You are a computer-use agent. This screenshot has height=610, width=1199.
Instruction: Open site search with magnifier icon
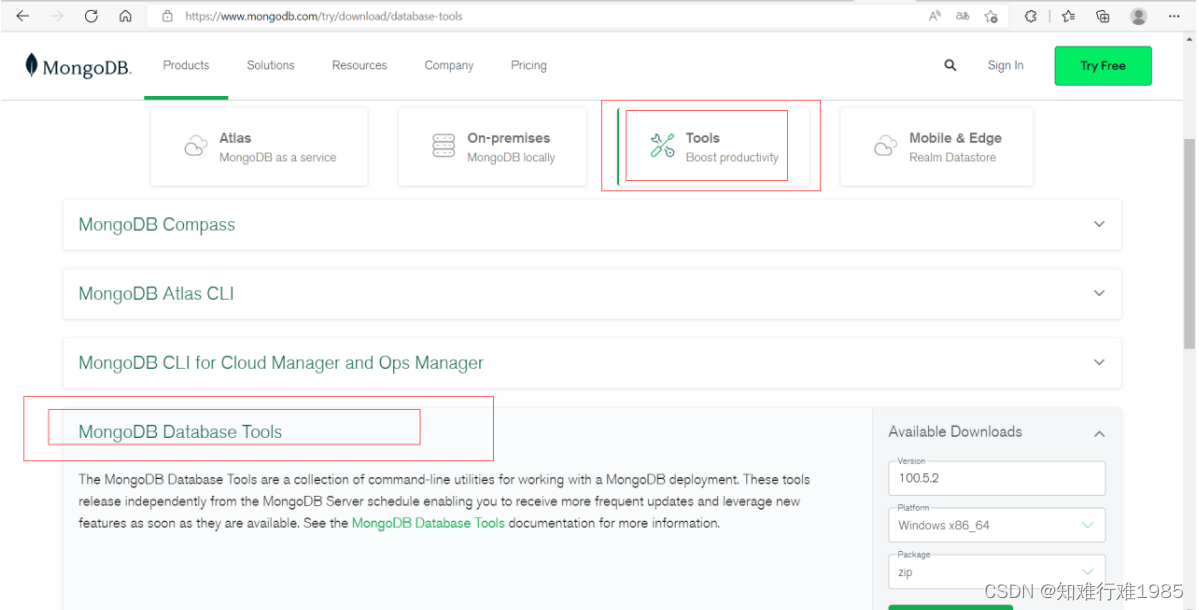tap(950, 65)
